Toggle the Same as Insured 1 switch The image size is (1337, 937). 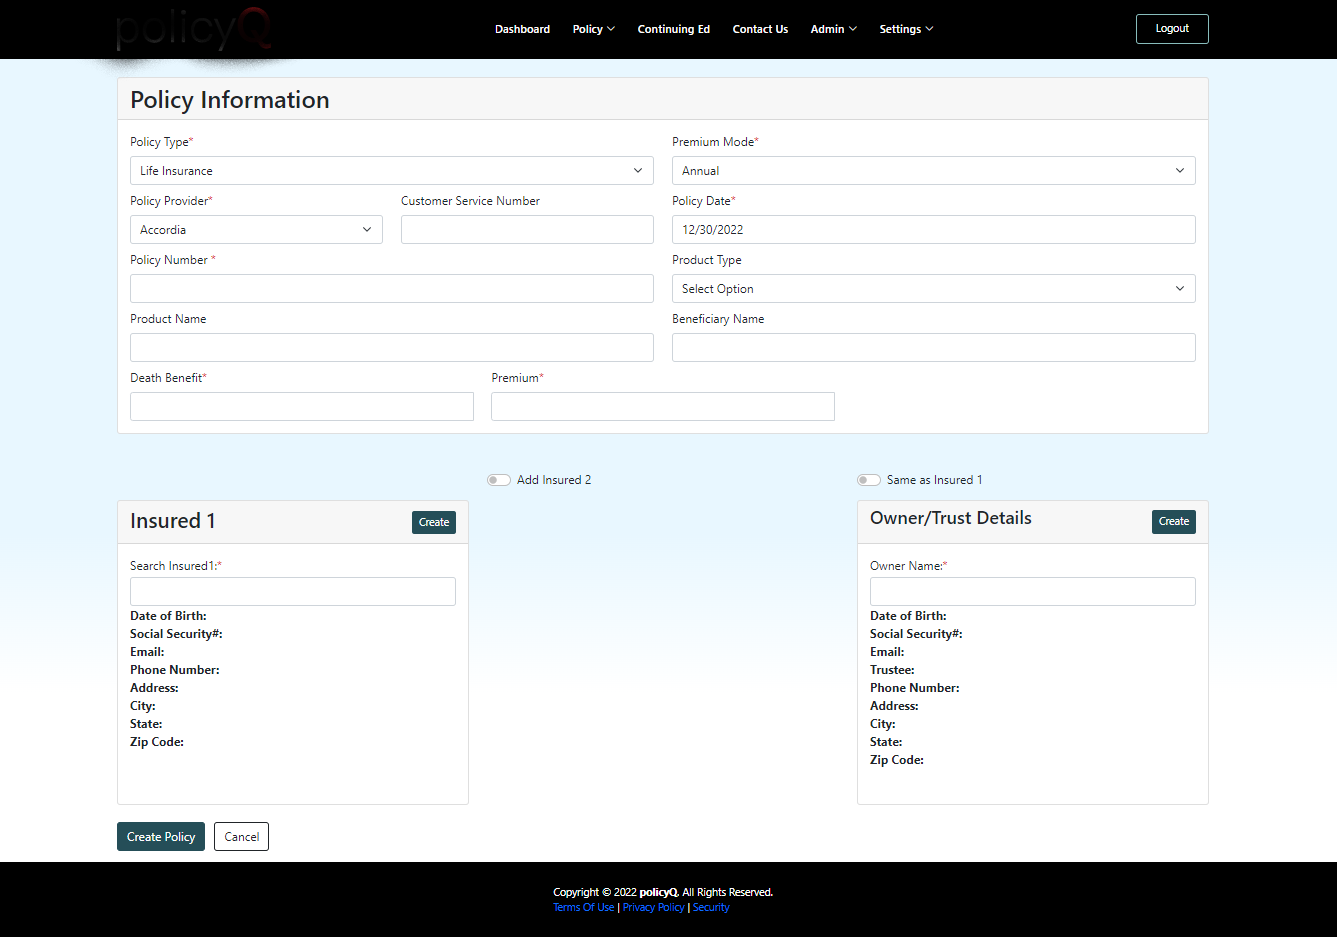[869, 480]
